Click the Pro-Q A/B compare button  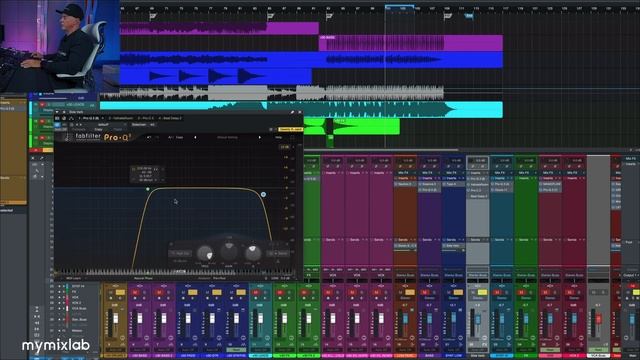[170, 138]
